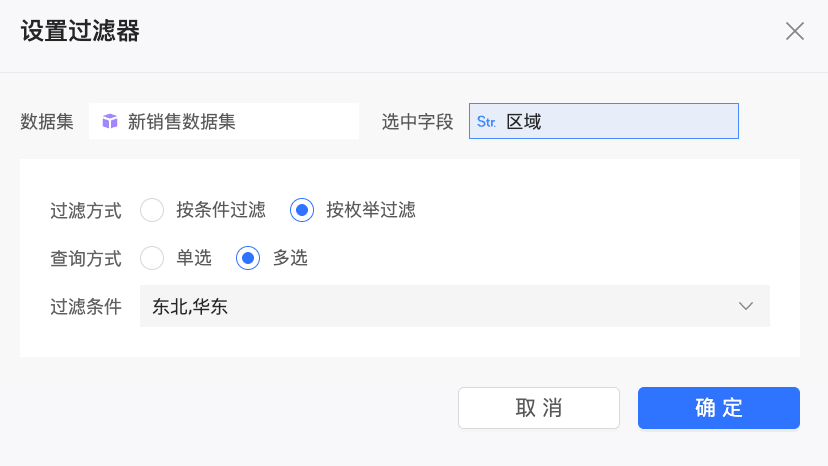Image resolution: width=828 pixels, height=466 pixels.
Task: Click the 区域 selected field box
Action: click(604, 122)
